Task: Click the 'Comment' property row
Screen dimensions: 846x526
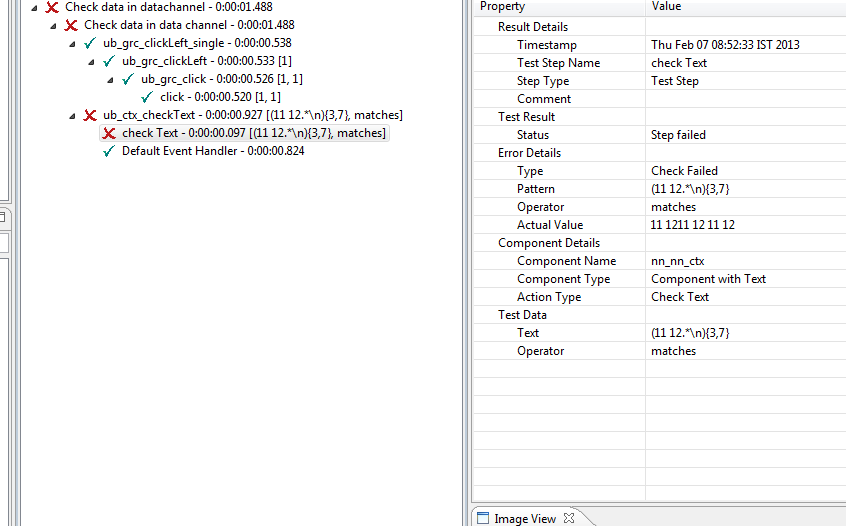Action: click(x=544, y=99)
